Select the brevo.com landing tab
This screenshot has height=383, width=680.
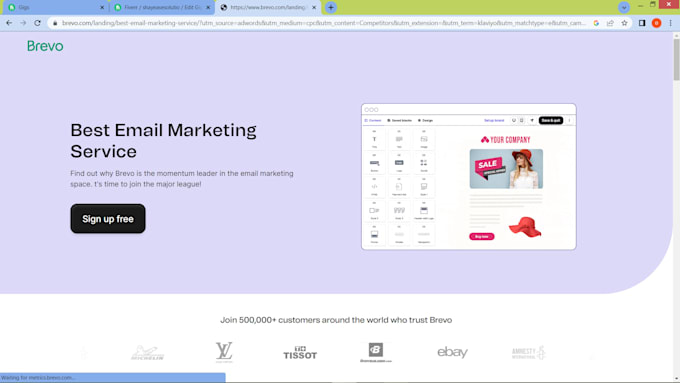click(268, 7)
